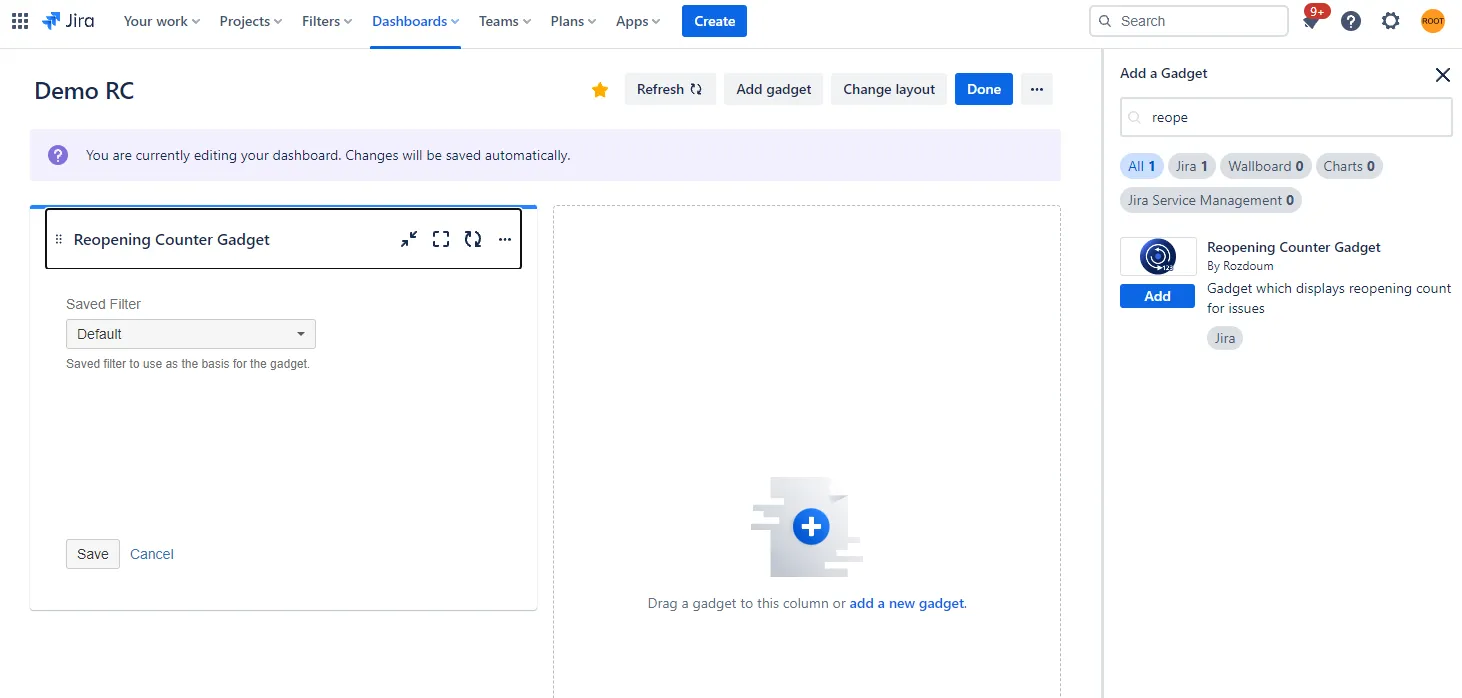Image resolution: width=1462 pixels, height=698 pixels.
Task: Click the Reopening Counter Gadget thumbnail
Action: [x=1158, y=257]
